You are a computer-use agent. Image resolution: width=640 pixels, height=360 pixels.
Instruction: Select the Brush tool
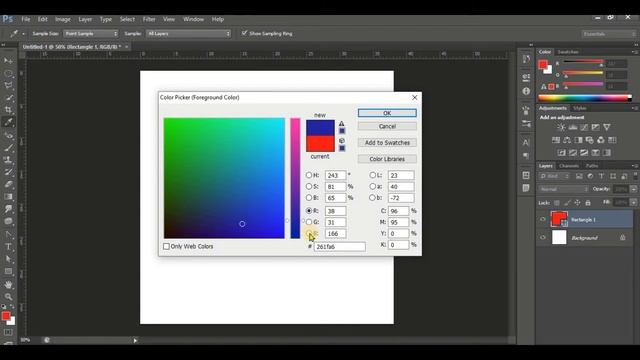8,148
